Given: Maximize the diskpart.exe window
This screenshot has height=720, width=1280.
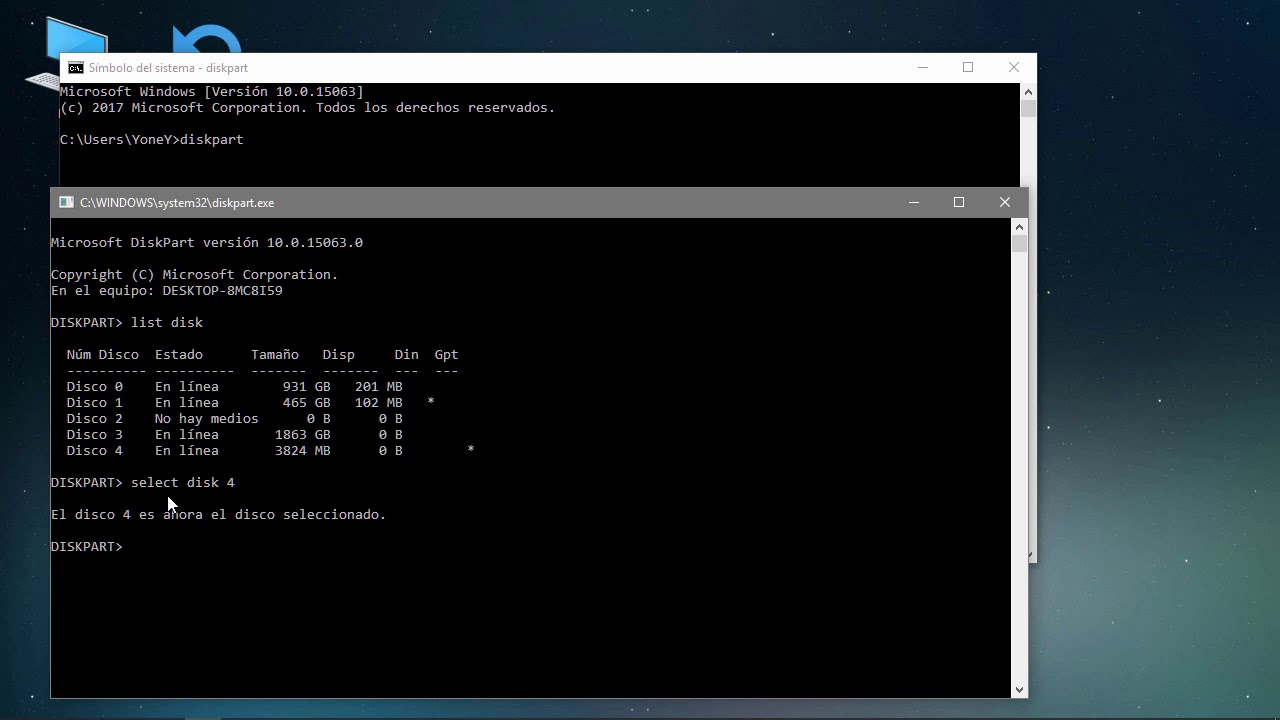Looking at the screenshot, I should [x=959, y=202].
